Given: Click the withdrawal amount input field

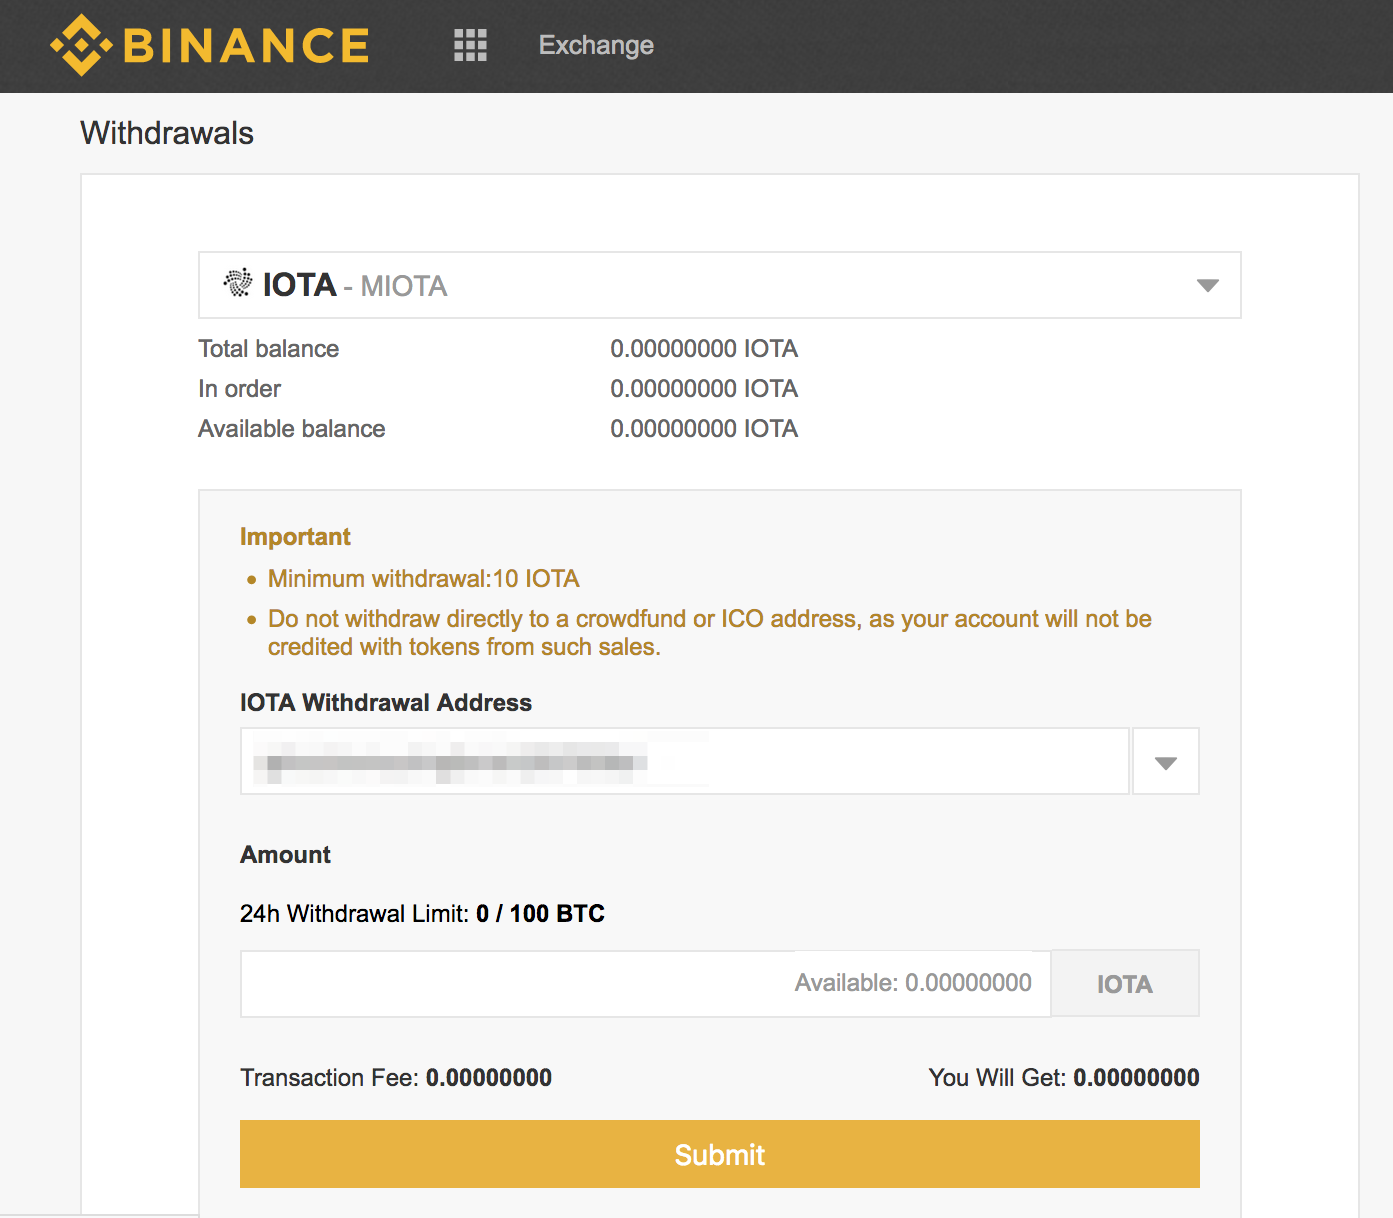Looking at the screenshot, I should click(646, 984).
